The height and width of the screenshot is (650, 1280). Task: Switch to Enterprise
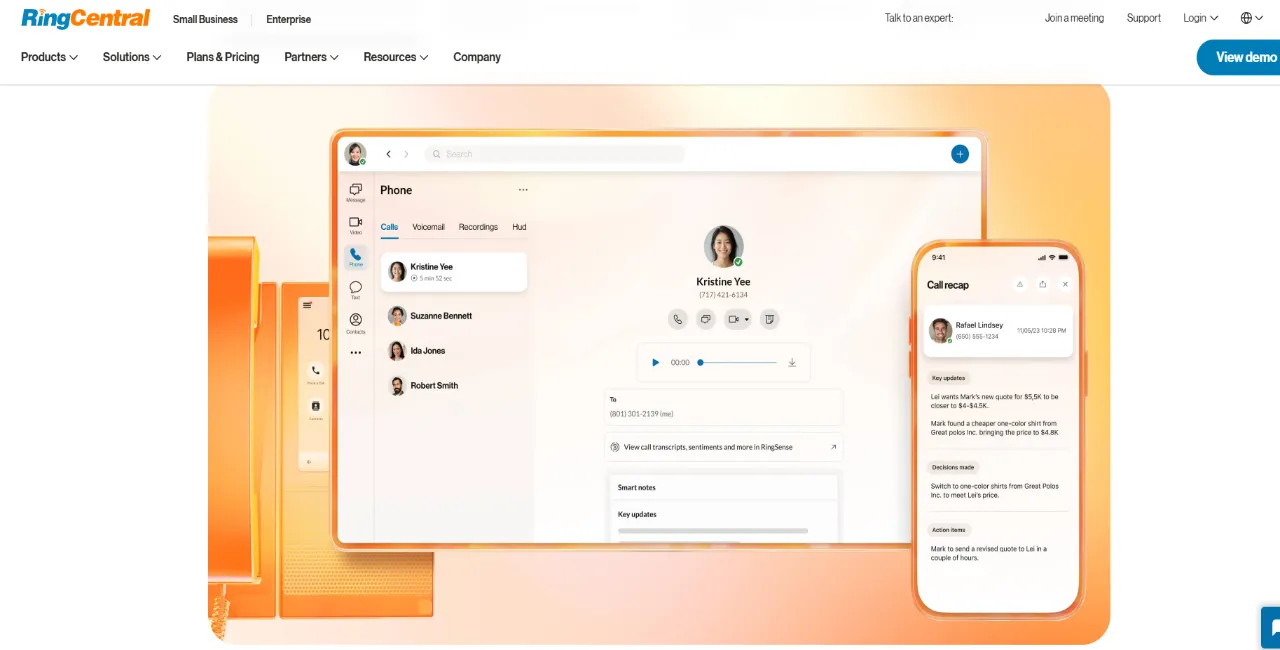(x=288, y=19)
